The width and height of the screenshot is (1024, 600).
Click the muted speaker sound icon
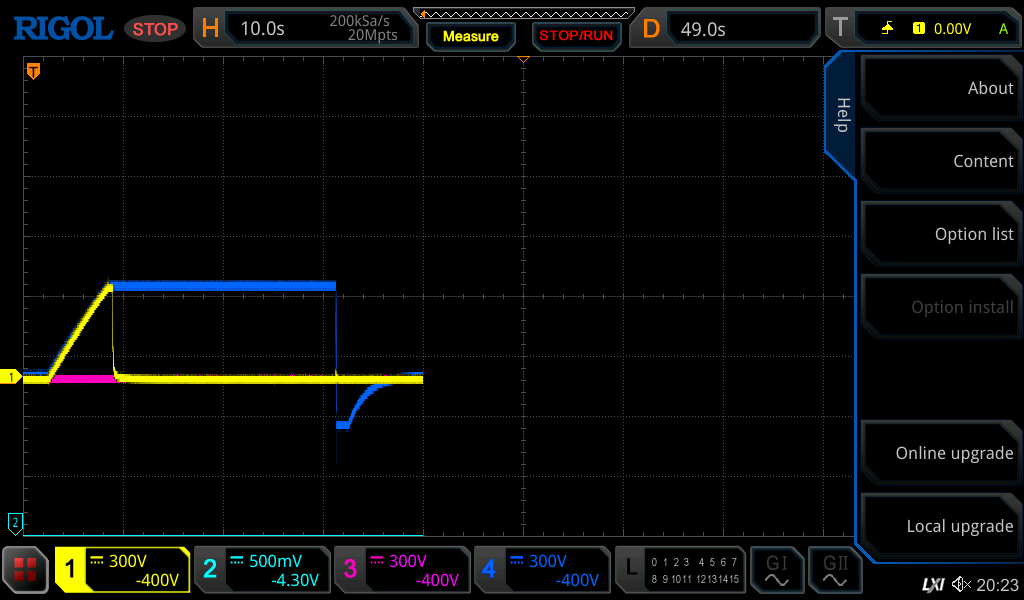click(x=961, y=584)
